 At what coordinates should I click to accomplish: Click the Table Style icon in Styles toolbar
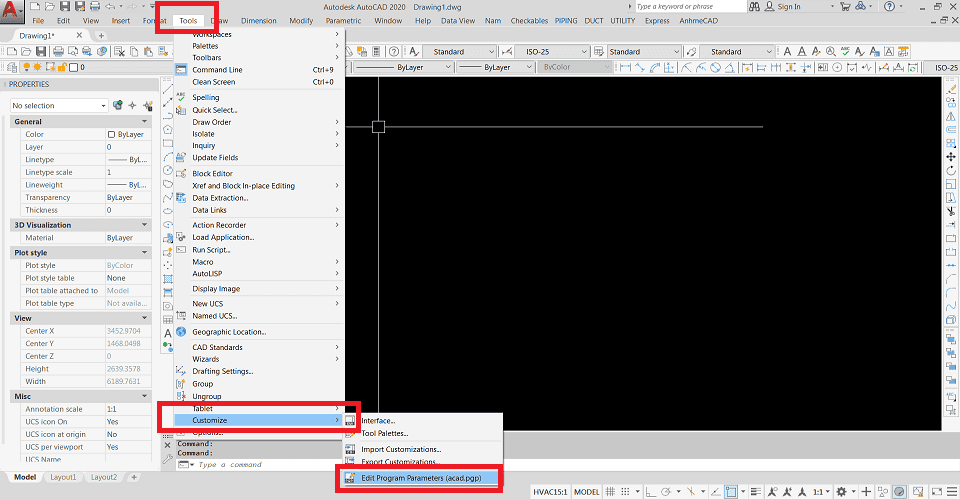[x=599, y=51]
